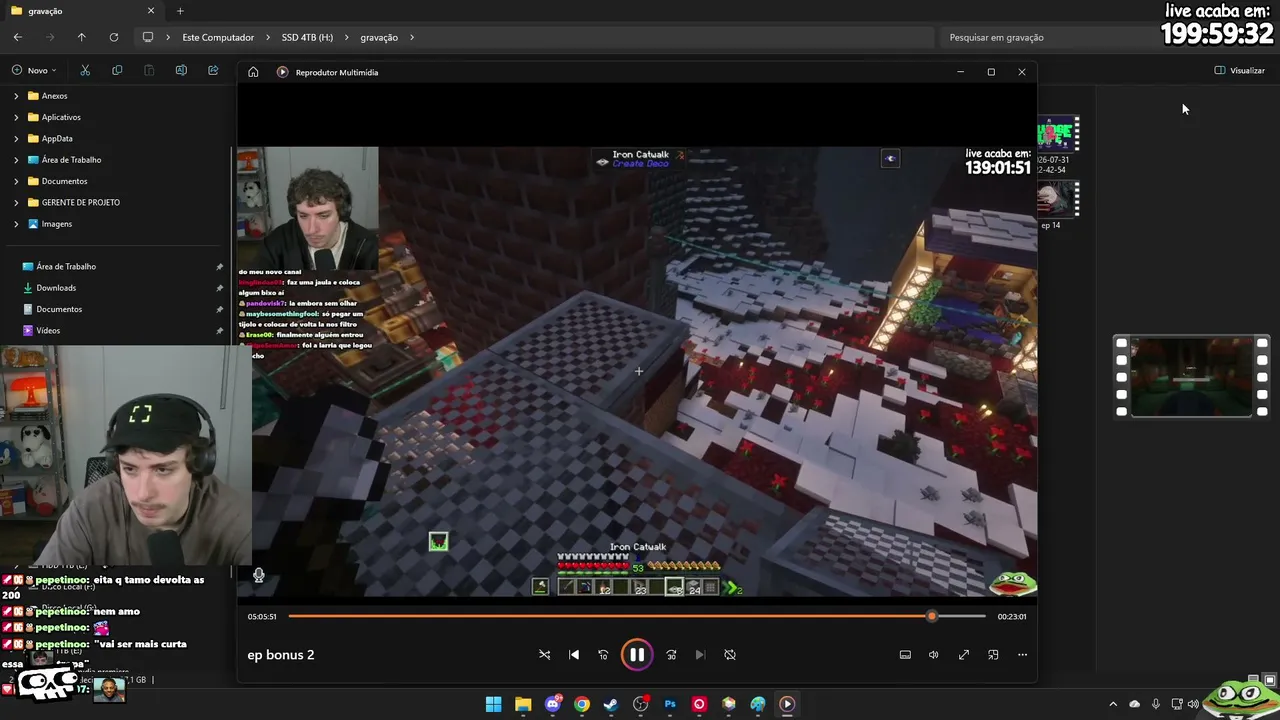Open Discord from the taskbar
Image resolution: width=1280 pixels, height=720 pixels.
pyautogui.click(x=553, y=704)
